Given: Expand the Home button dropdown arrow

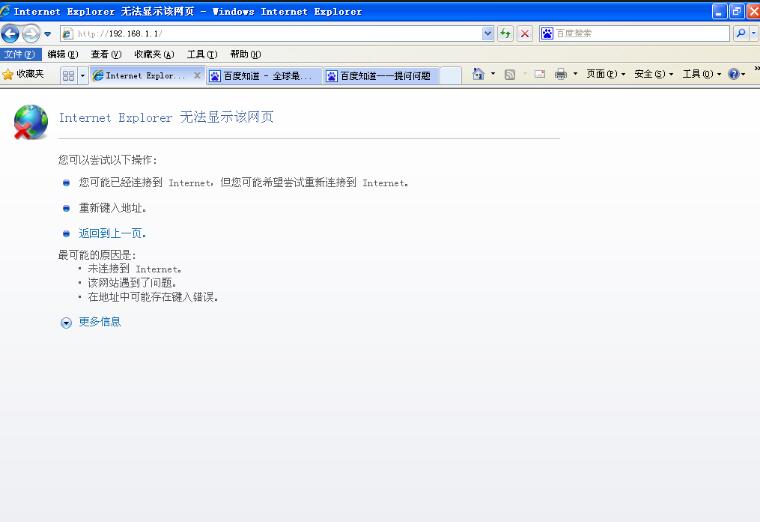Looking at the screenshot, I should (x=493, y=74).
